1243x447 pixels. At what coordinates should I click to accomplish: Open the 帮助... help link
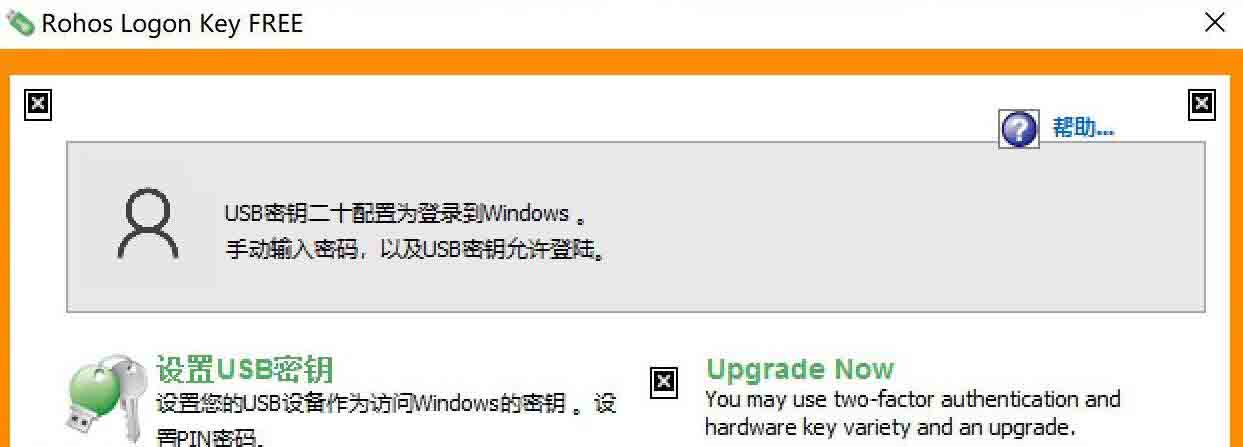[1083, 128]
